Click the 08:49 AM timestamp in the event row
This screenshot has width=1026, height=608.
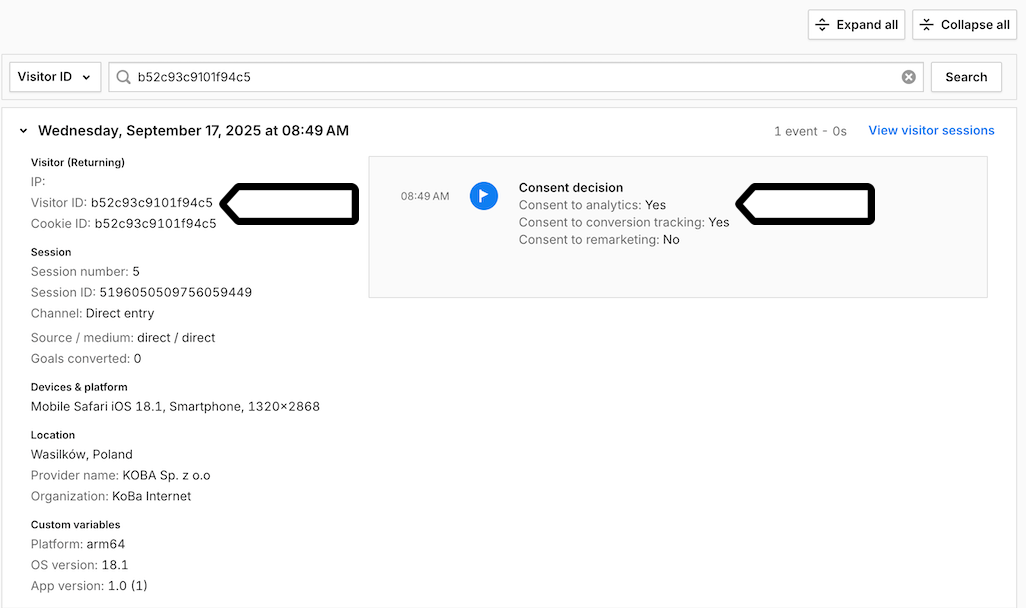click(x=424, y=196)
